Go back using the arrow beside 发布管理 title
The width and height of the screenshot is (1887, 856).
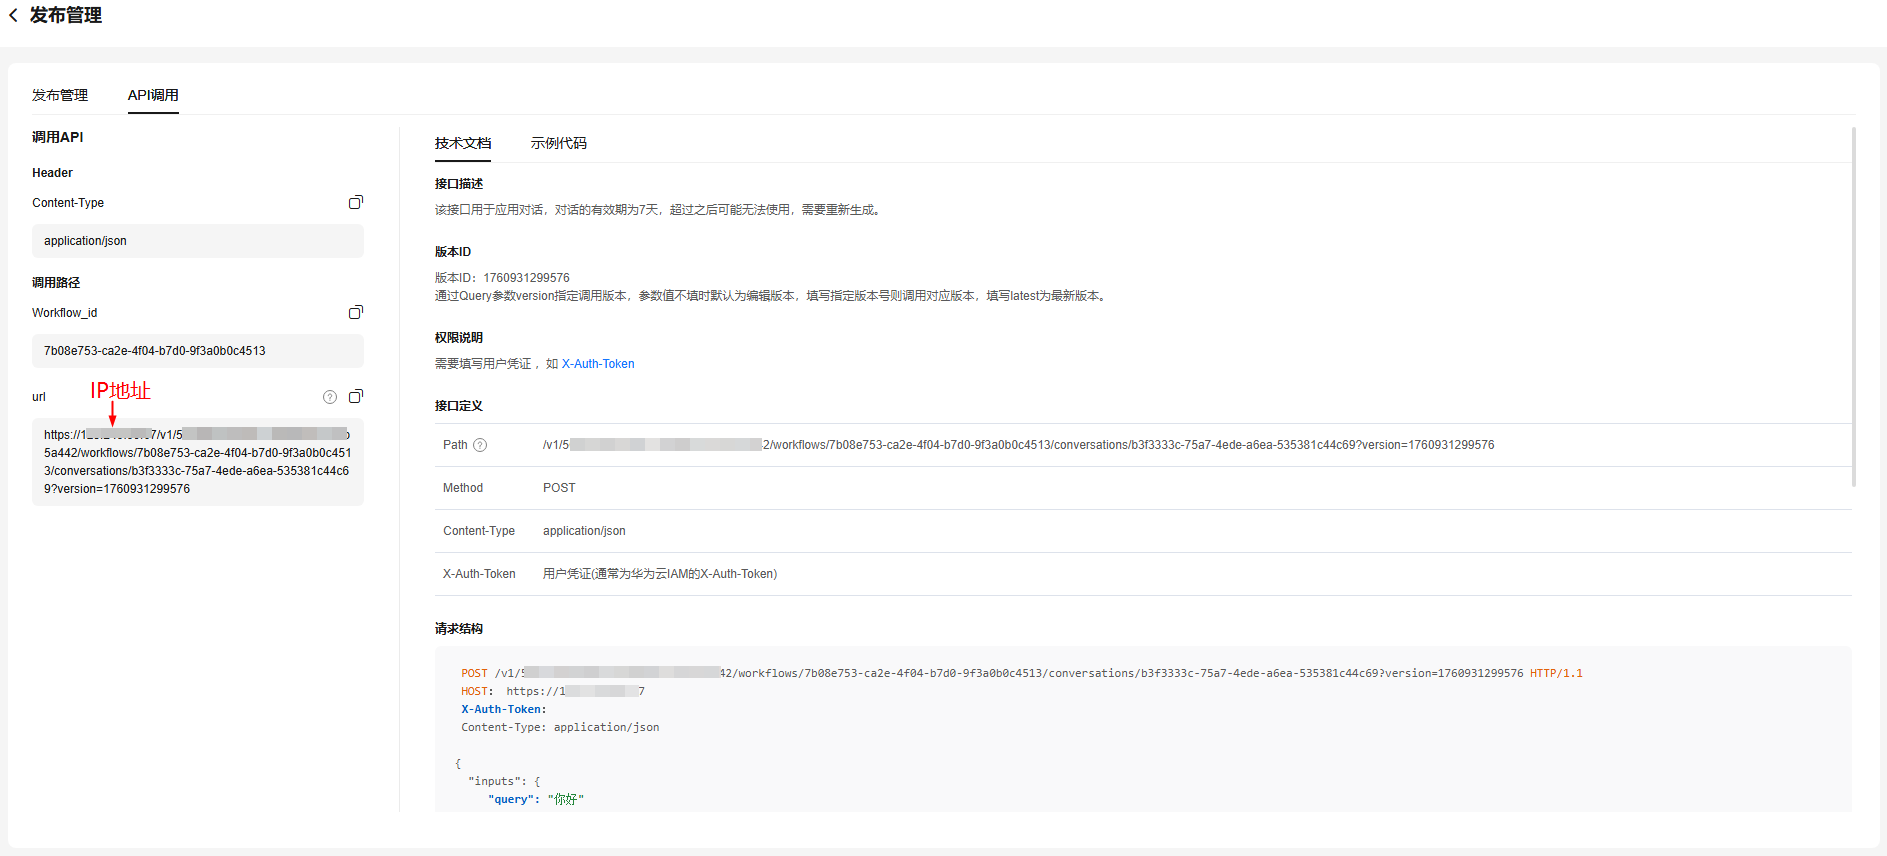pyautogui.click(x=13, y=16)
